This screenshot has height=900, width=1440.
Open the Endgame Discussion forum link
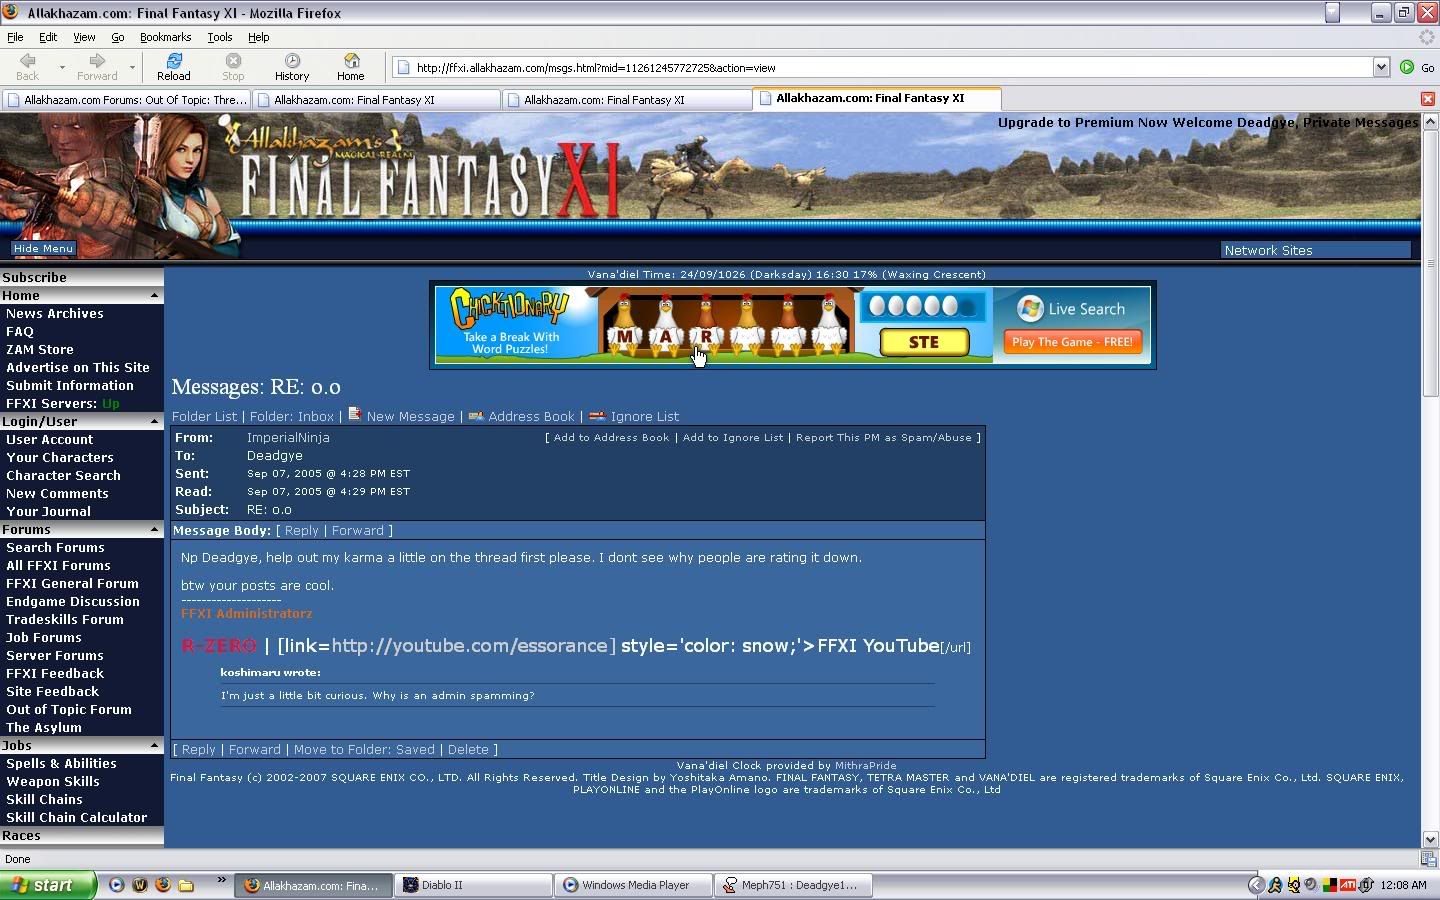coord(73,601)
